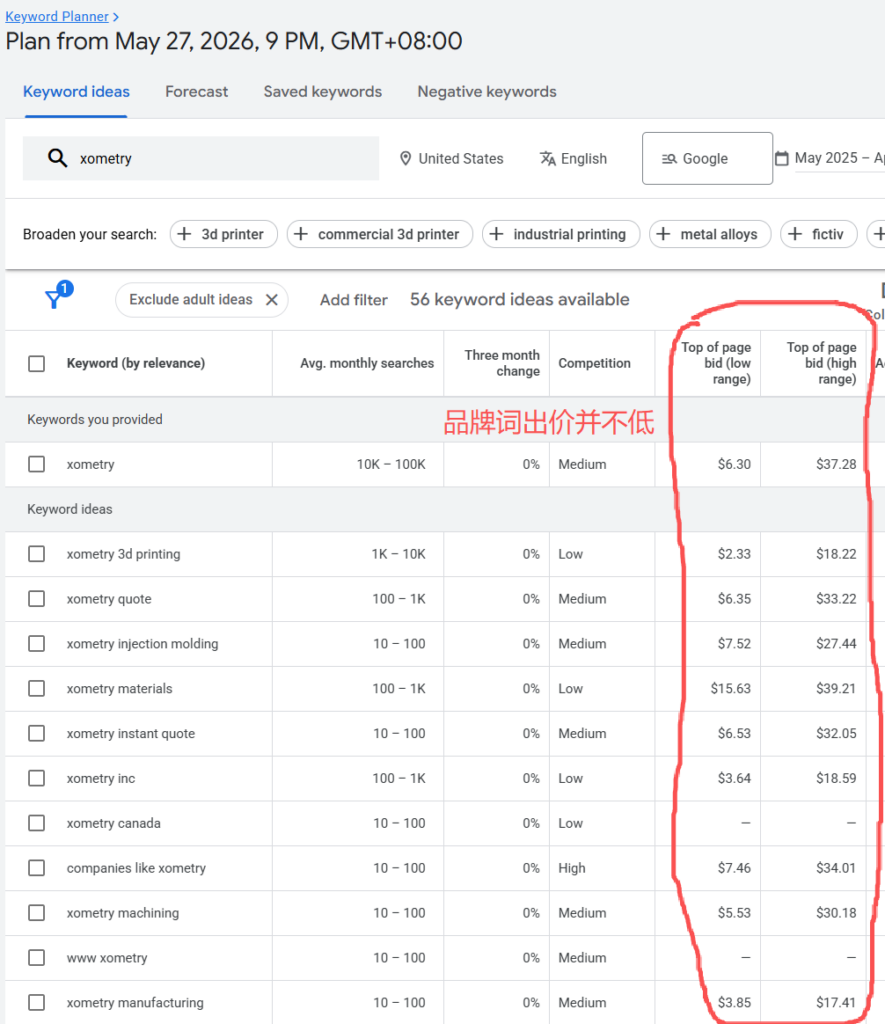Open the May 2025 date range picker
The image size is (885, 1024).
click(x=829, y=159)
